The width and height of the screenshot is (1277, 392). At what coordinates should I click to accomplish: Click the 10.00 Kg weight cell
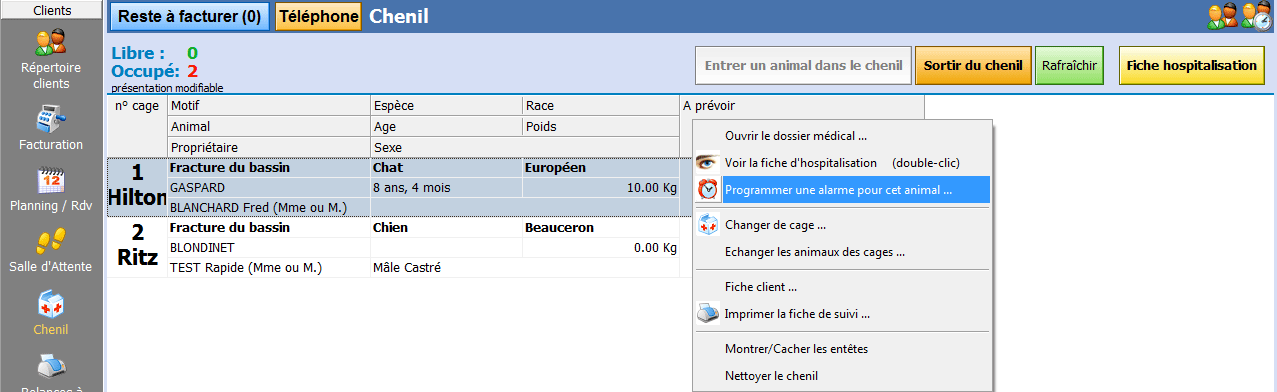(x=600, y=187)
